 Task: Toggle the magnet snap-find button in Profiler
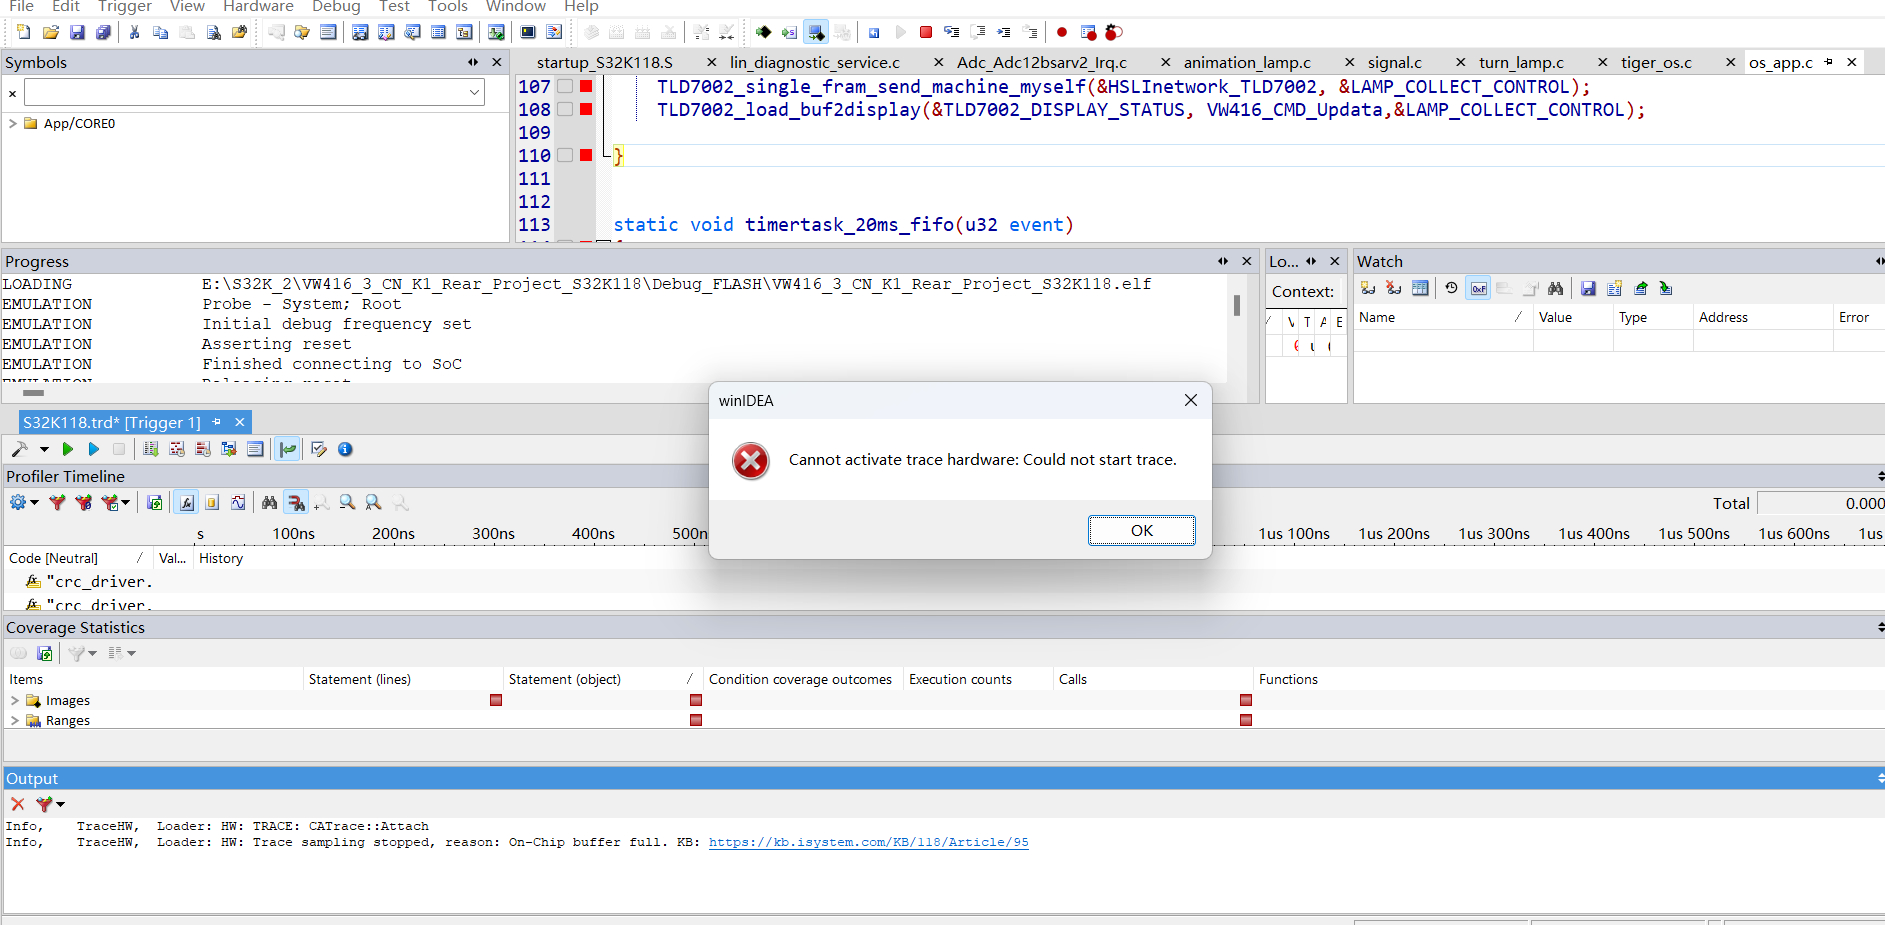point(296,502)
